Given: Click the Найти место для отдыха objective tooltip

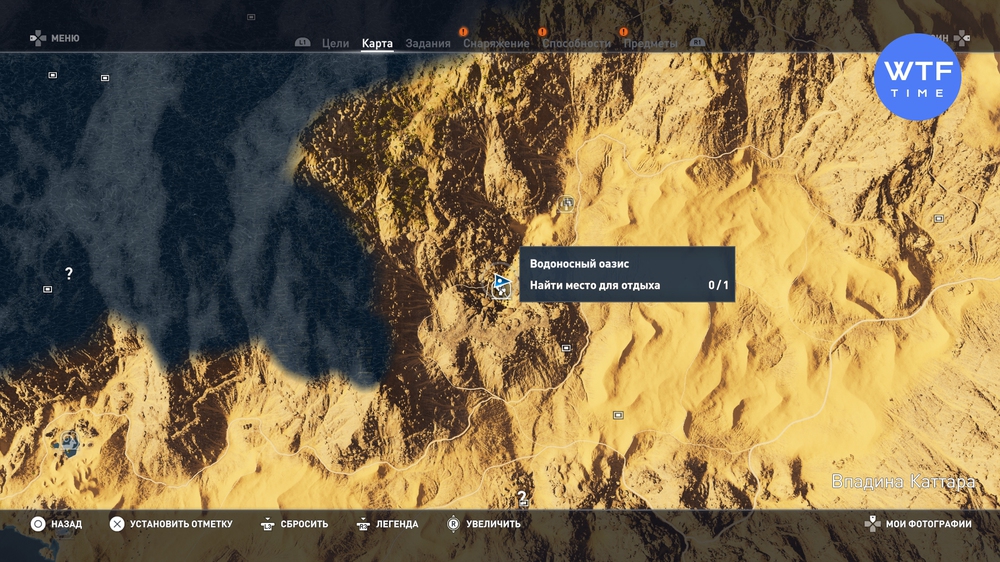Looking at the screenshot, I should 627,285.
